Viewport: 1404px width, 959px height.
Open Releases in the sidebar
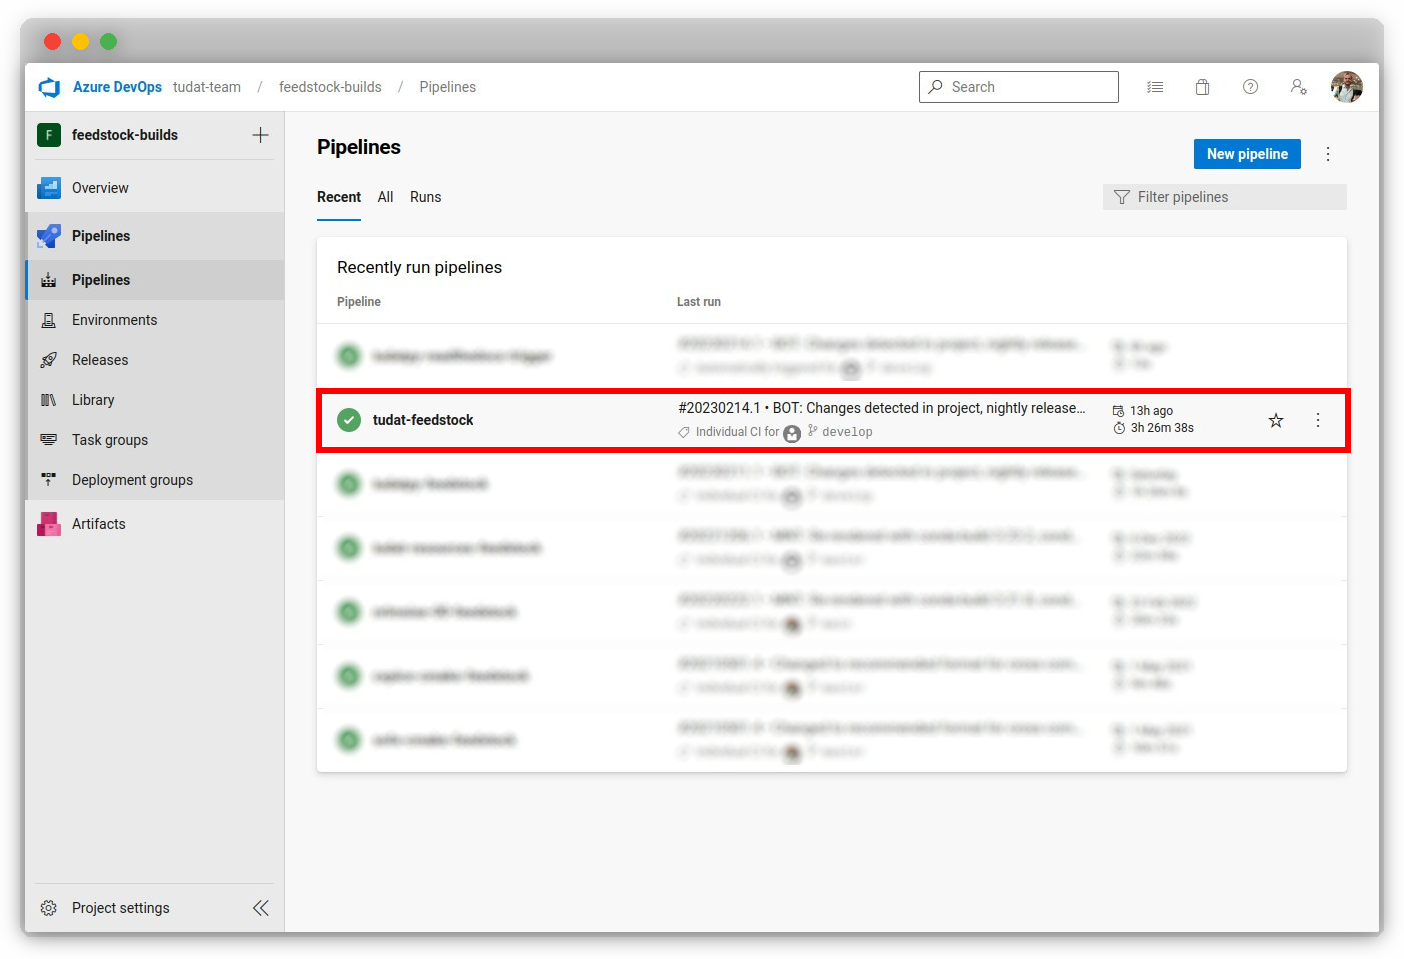pos(155,360)
